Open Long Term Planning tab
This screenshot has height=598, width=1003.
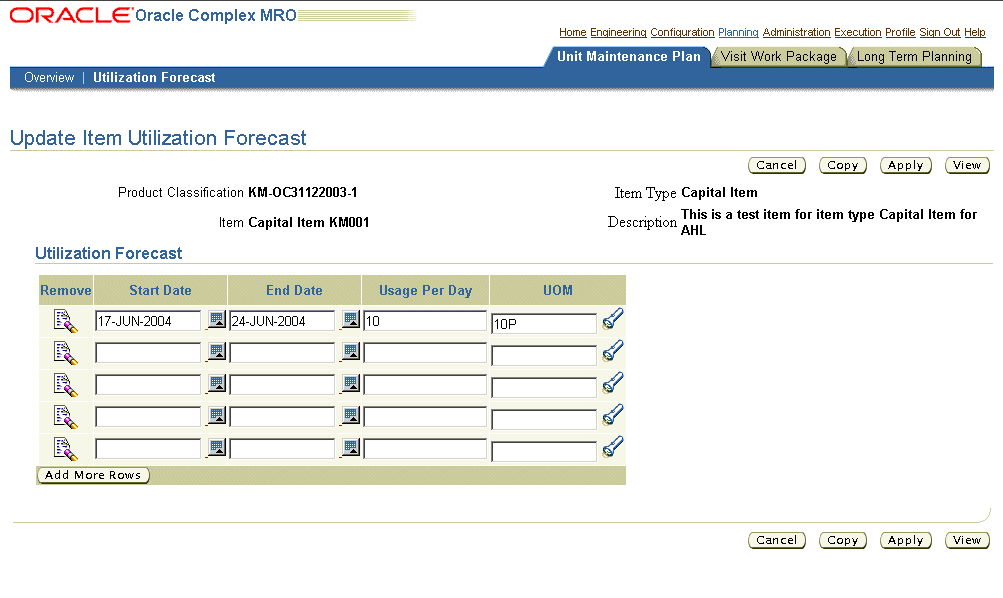point(914,57)
